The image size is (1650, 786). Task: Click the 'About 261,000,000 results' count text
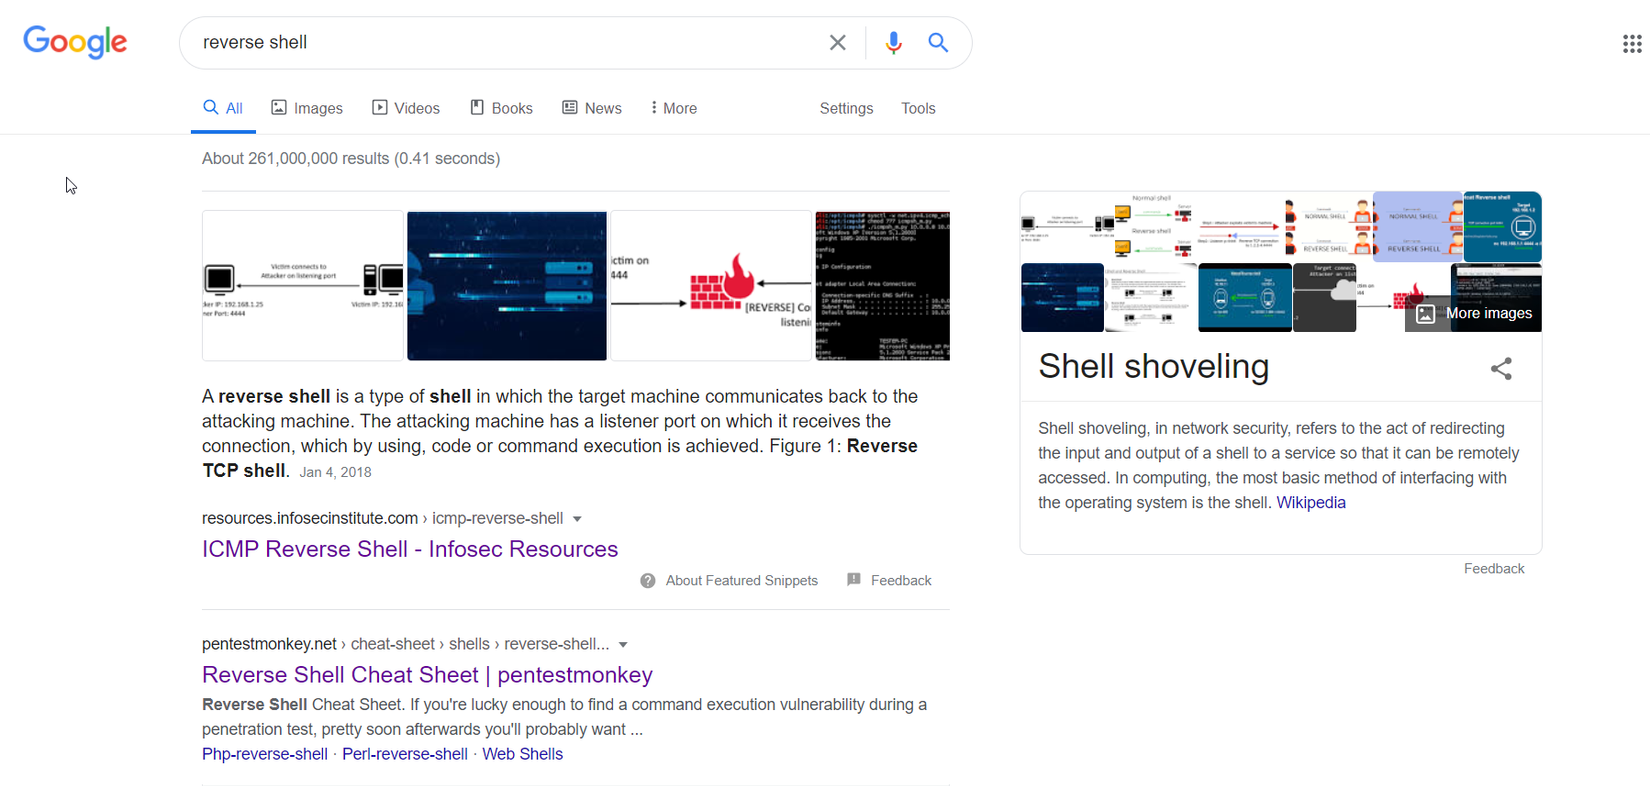click(x=351, y=159)
